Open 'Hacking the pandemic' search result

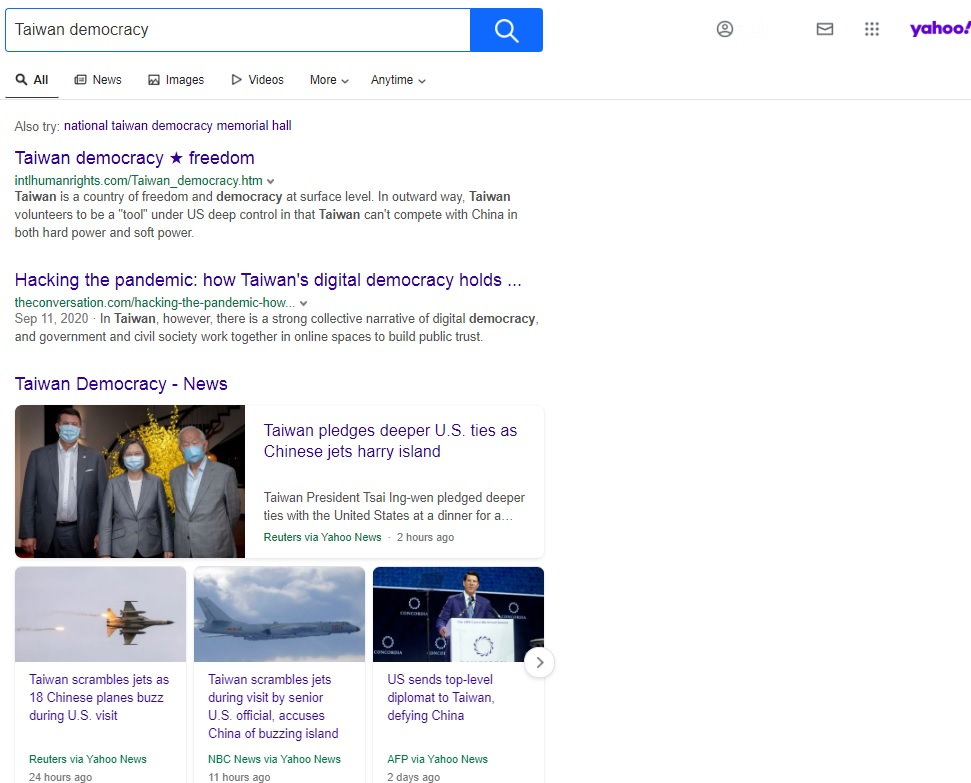click(x=268, y=280)
